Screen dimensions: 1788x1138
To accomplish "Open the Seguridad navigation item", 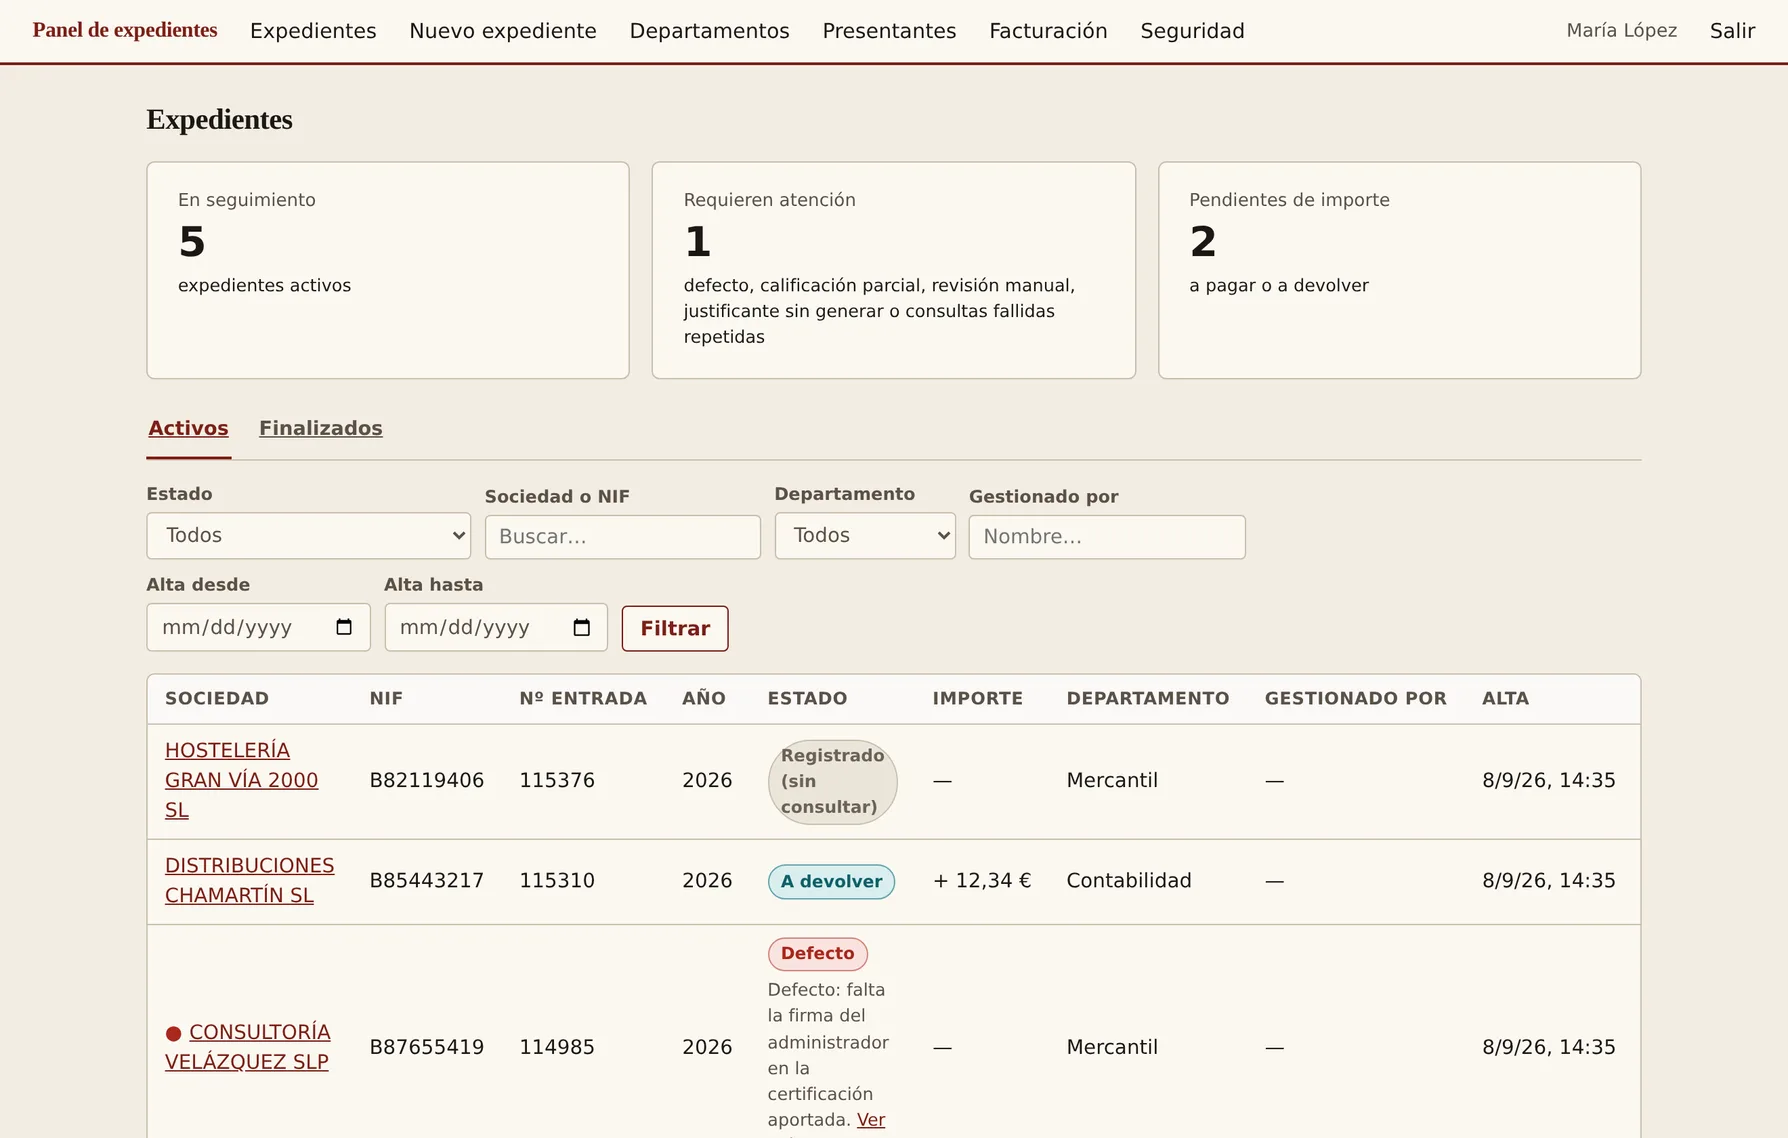I will click(1192, 31).
